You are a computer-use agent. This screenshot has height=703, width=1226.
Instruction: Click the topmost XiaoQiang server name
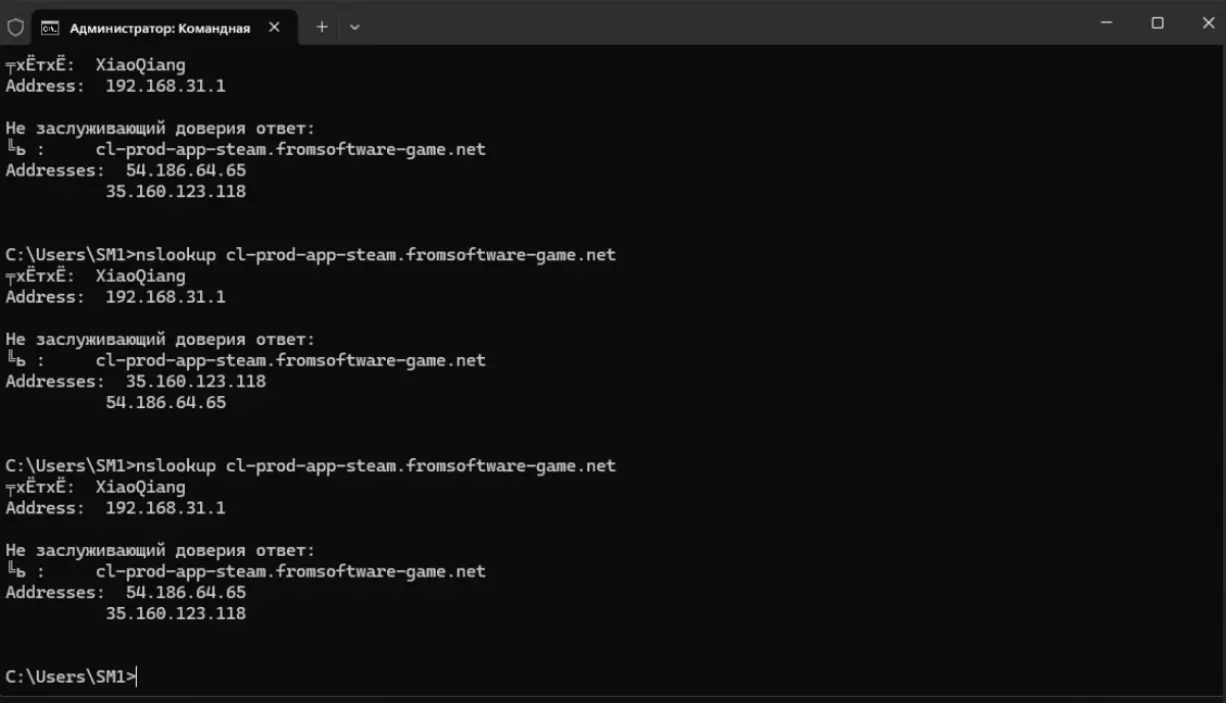click(140, 65)
